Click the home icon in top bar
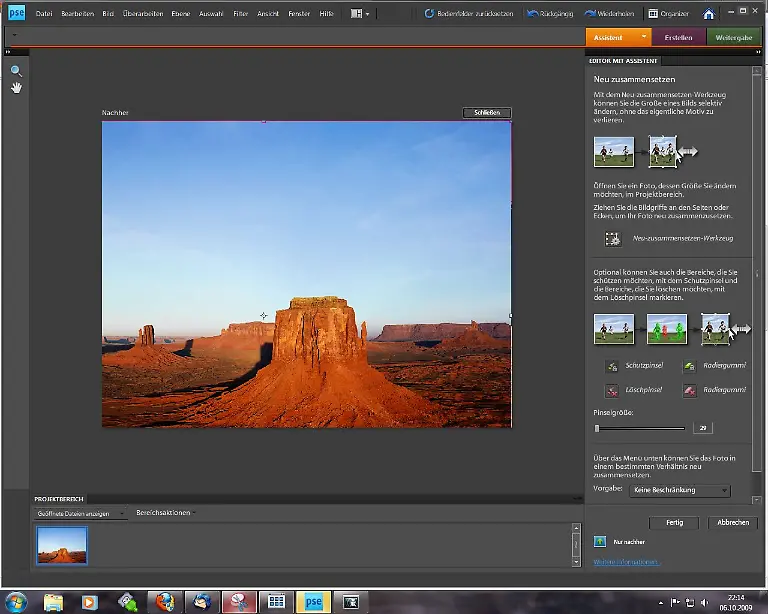This screenshot has width=768, height=614. [708, 14]
